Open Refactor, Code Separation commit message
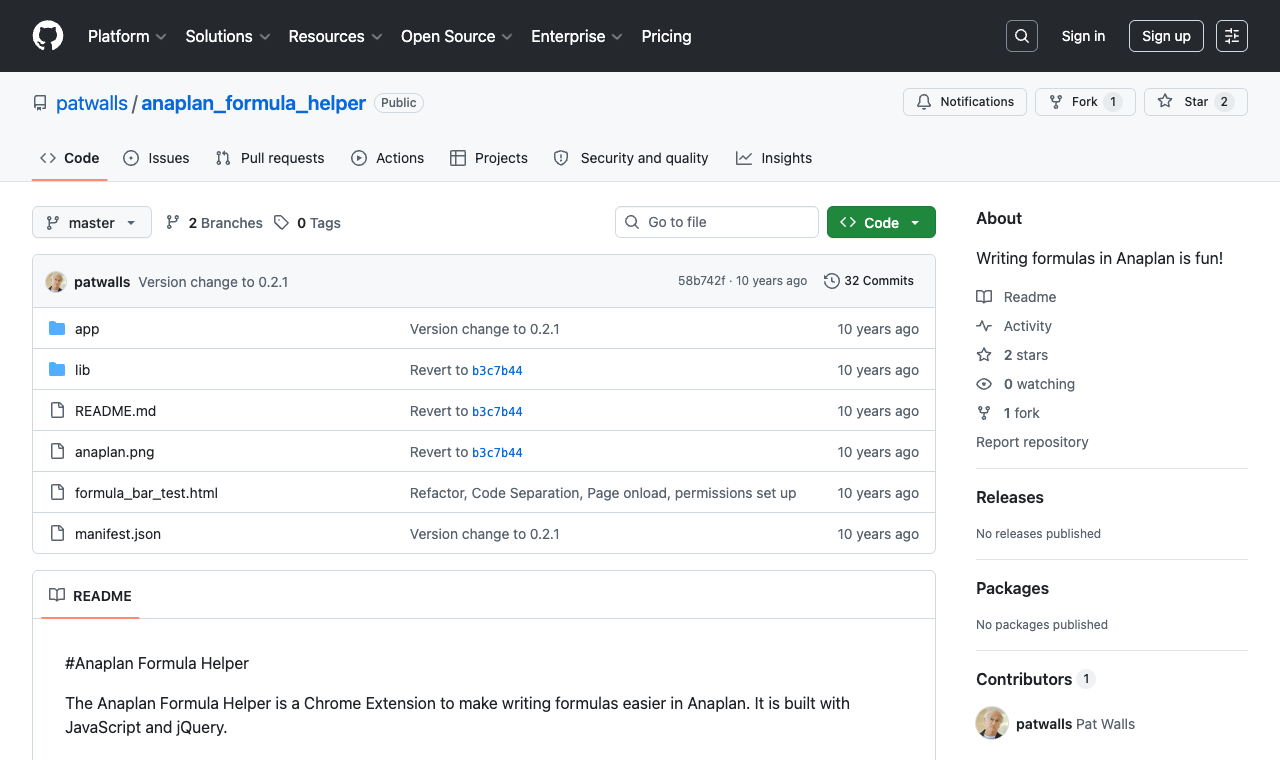 [603, 493]
